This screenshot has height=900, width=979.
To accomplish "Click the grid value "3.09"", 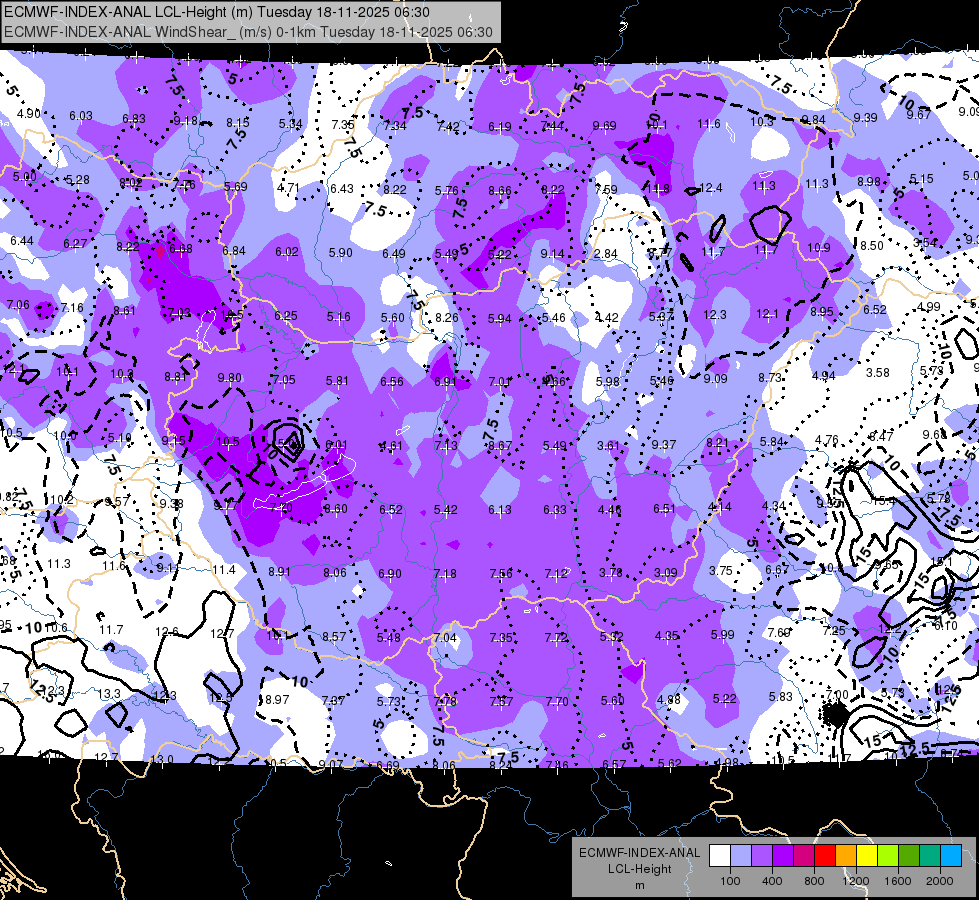I will click(x=666, y=572).
